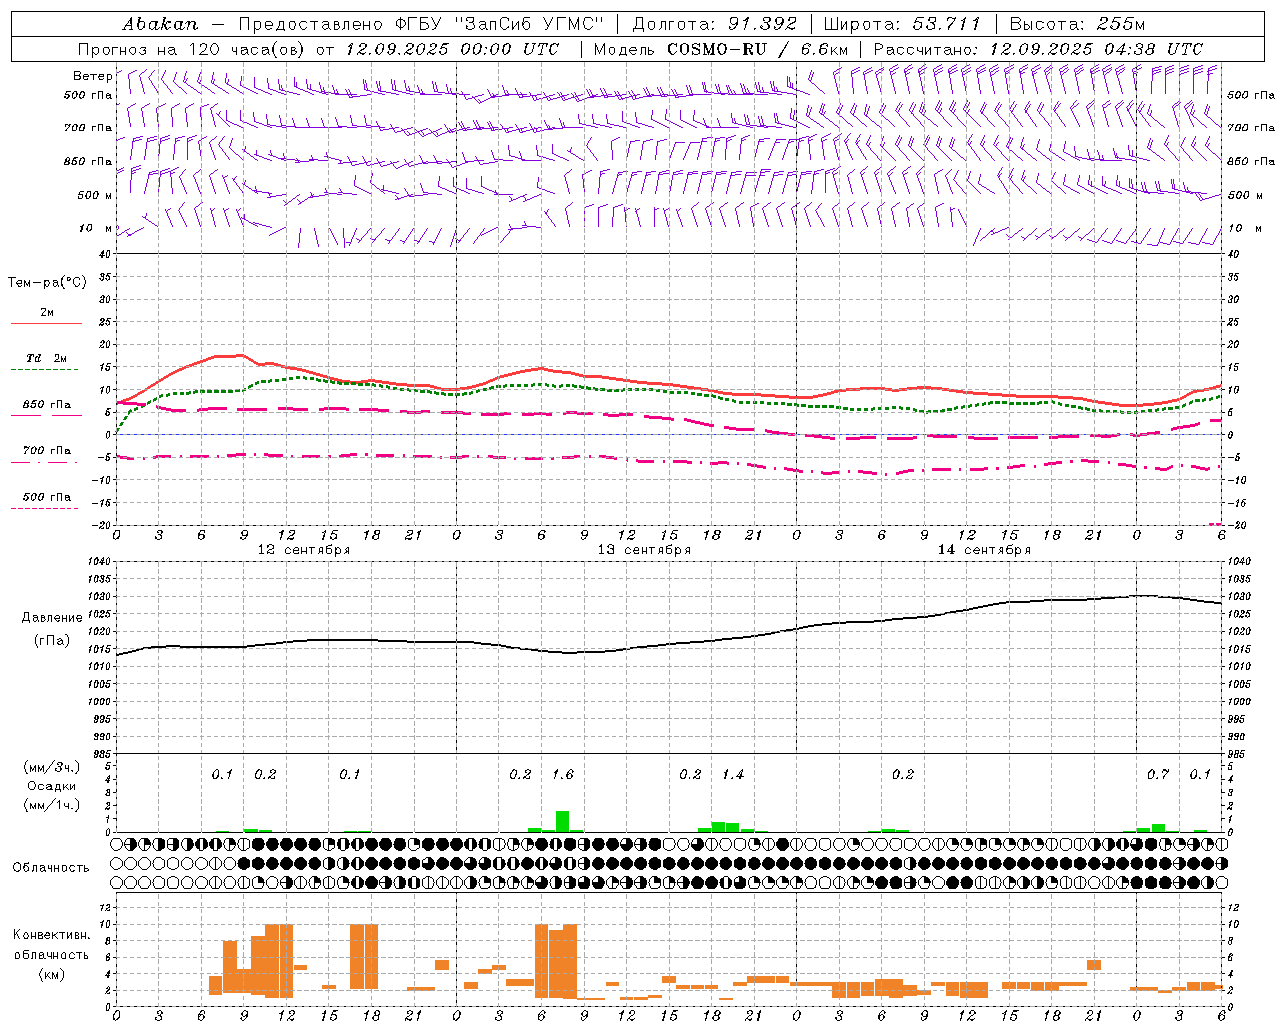Viewport: 1280px width, 1024px height.
Task: Click the "Ветер" wind panel label
Action: click(93, 76)
